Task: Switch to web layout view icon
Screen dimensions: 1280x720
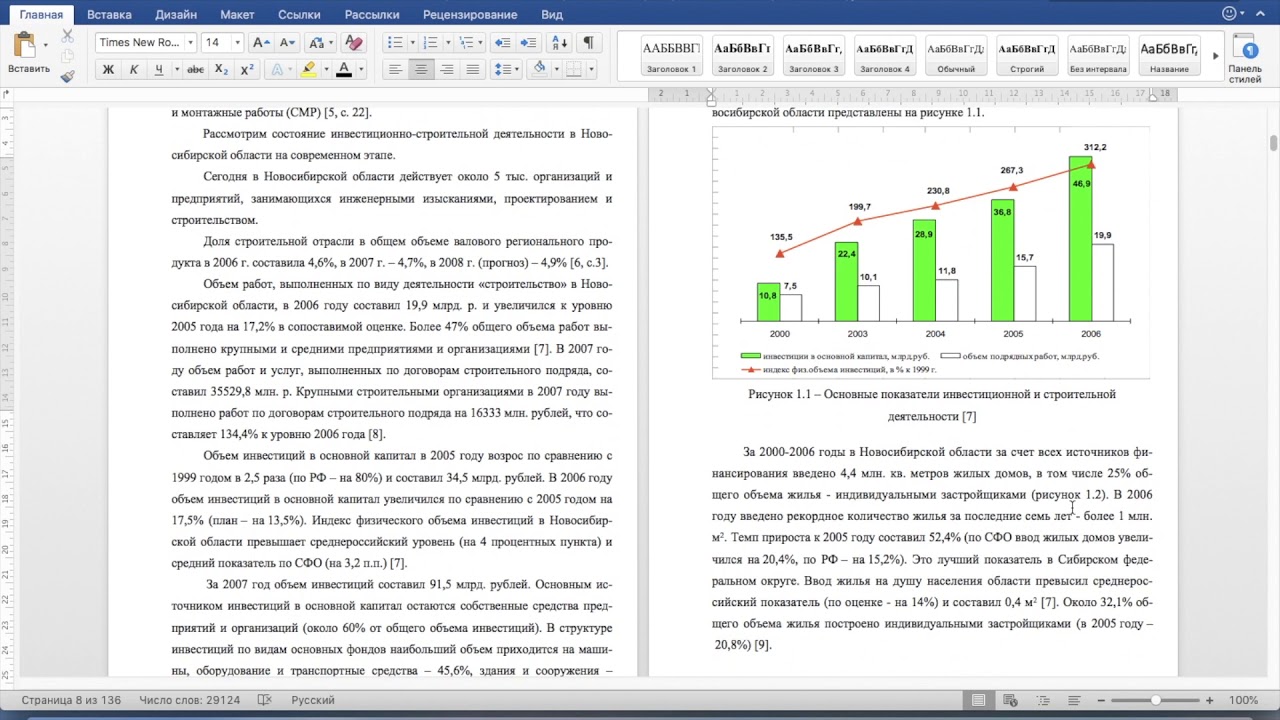Action: [x=1010, y=700]
